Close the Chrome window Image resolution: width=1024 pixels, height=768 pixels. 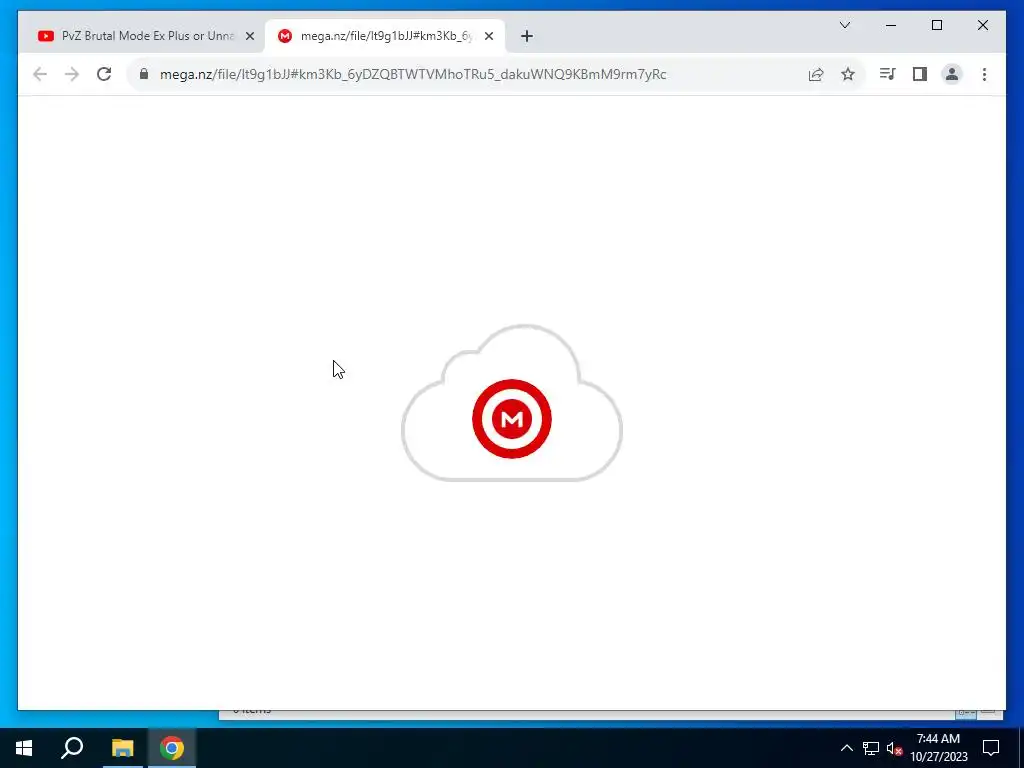982,25
